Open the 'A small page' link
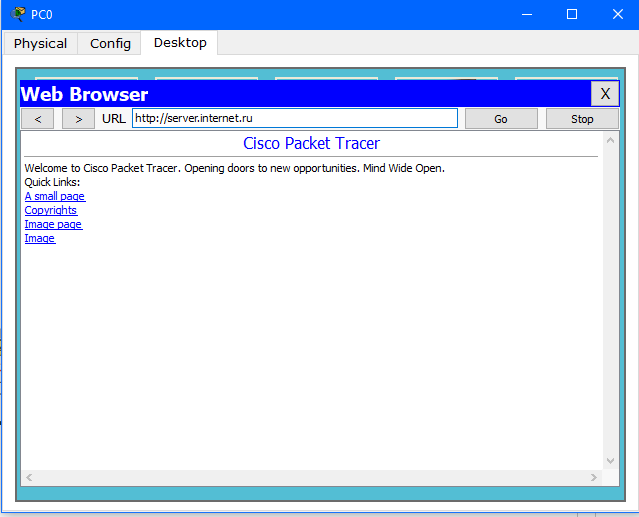The width and height of the screenshot is (639, 517). [x=55, y=196]
